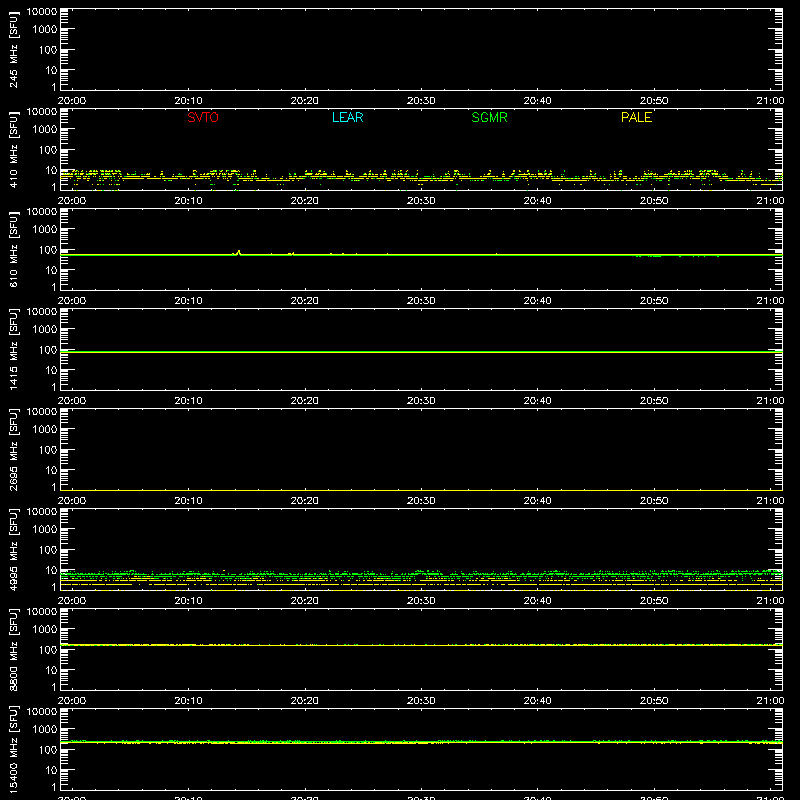Select the 4995 MHz [SFU] axis title
The image size is (800, 800).
[13, 549]
